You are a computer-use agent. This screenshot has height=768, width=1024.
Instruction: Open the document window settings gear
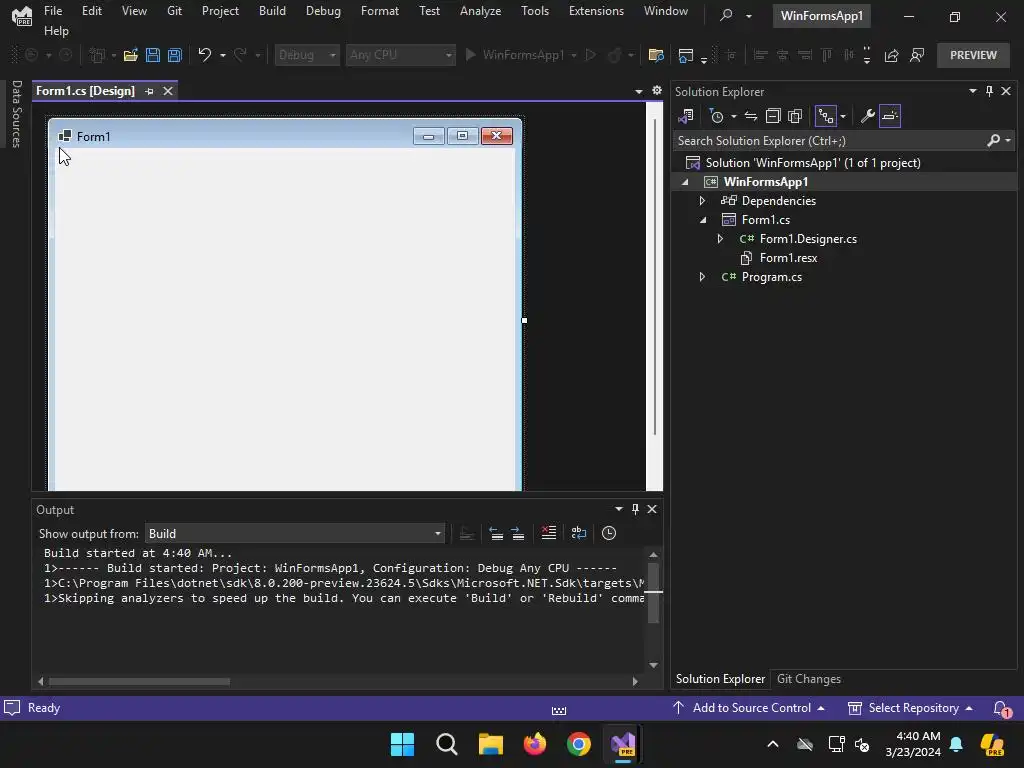(657, 91)
